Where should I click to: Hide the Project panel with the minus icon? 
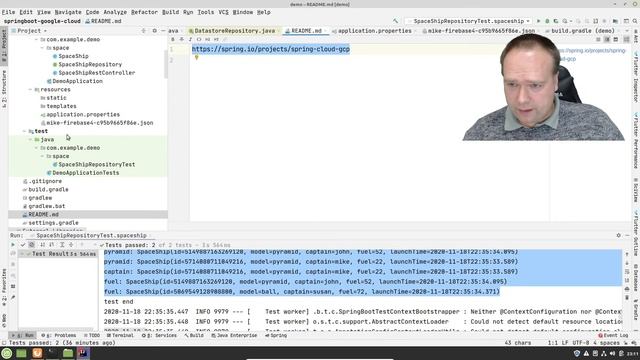(162, 31)
